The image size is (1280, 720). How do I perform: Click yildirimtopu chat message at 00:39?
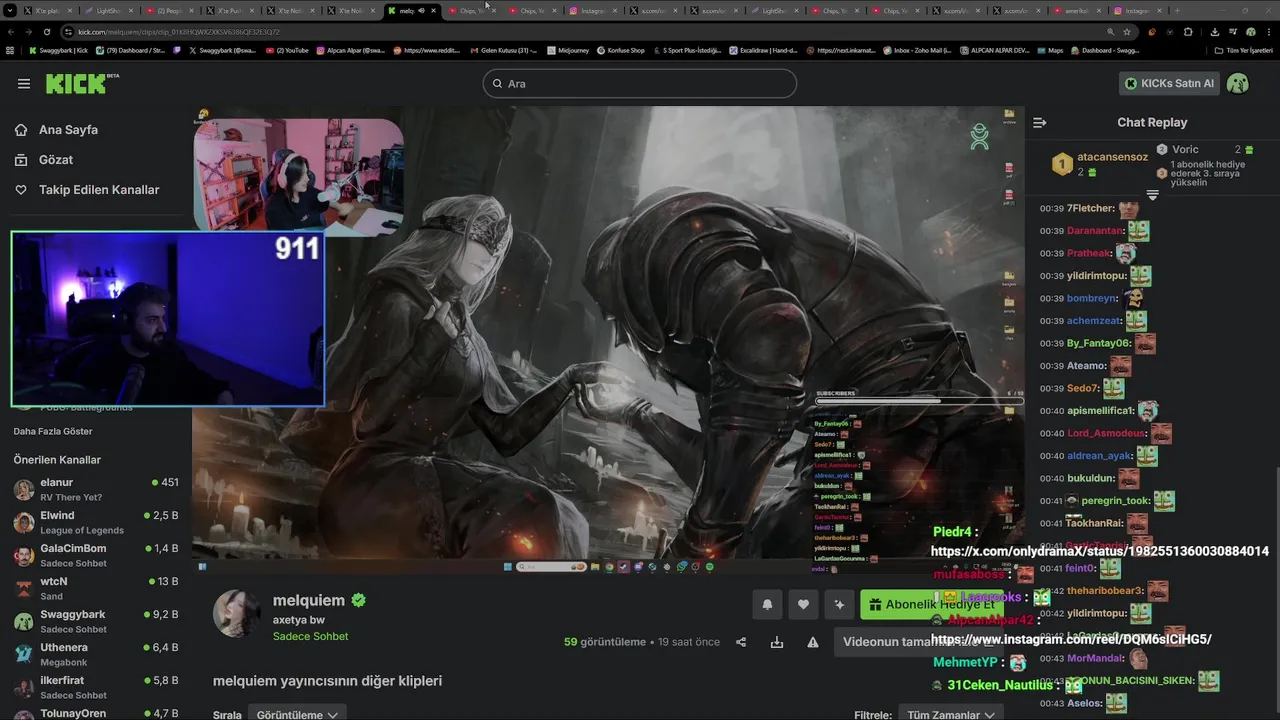coord(1095,276)
